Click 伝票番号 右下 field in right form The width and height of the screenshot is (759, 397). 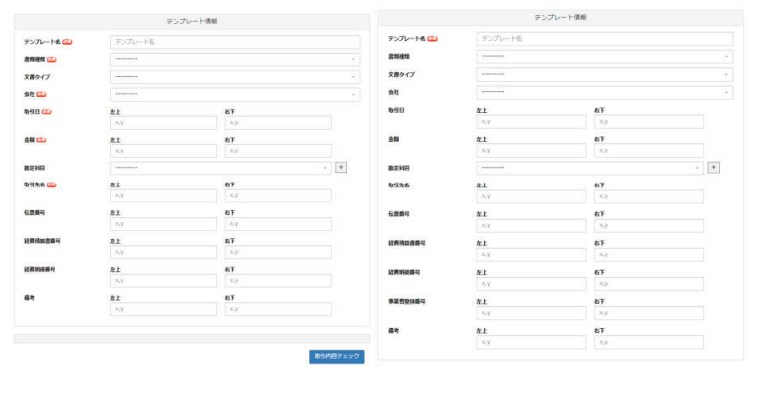click(x=649, y=226)
